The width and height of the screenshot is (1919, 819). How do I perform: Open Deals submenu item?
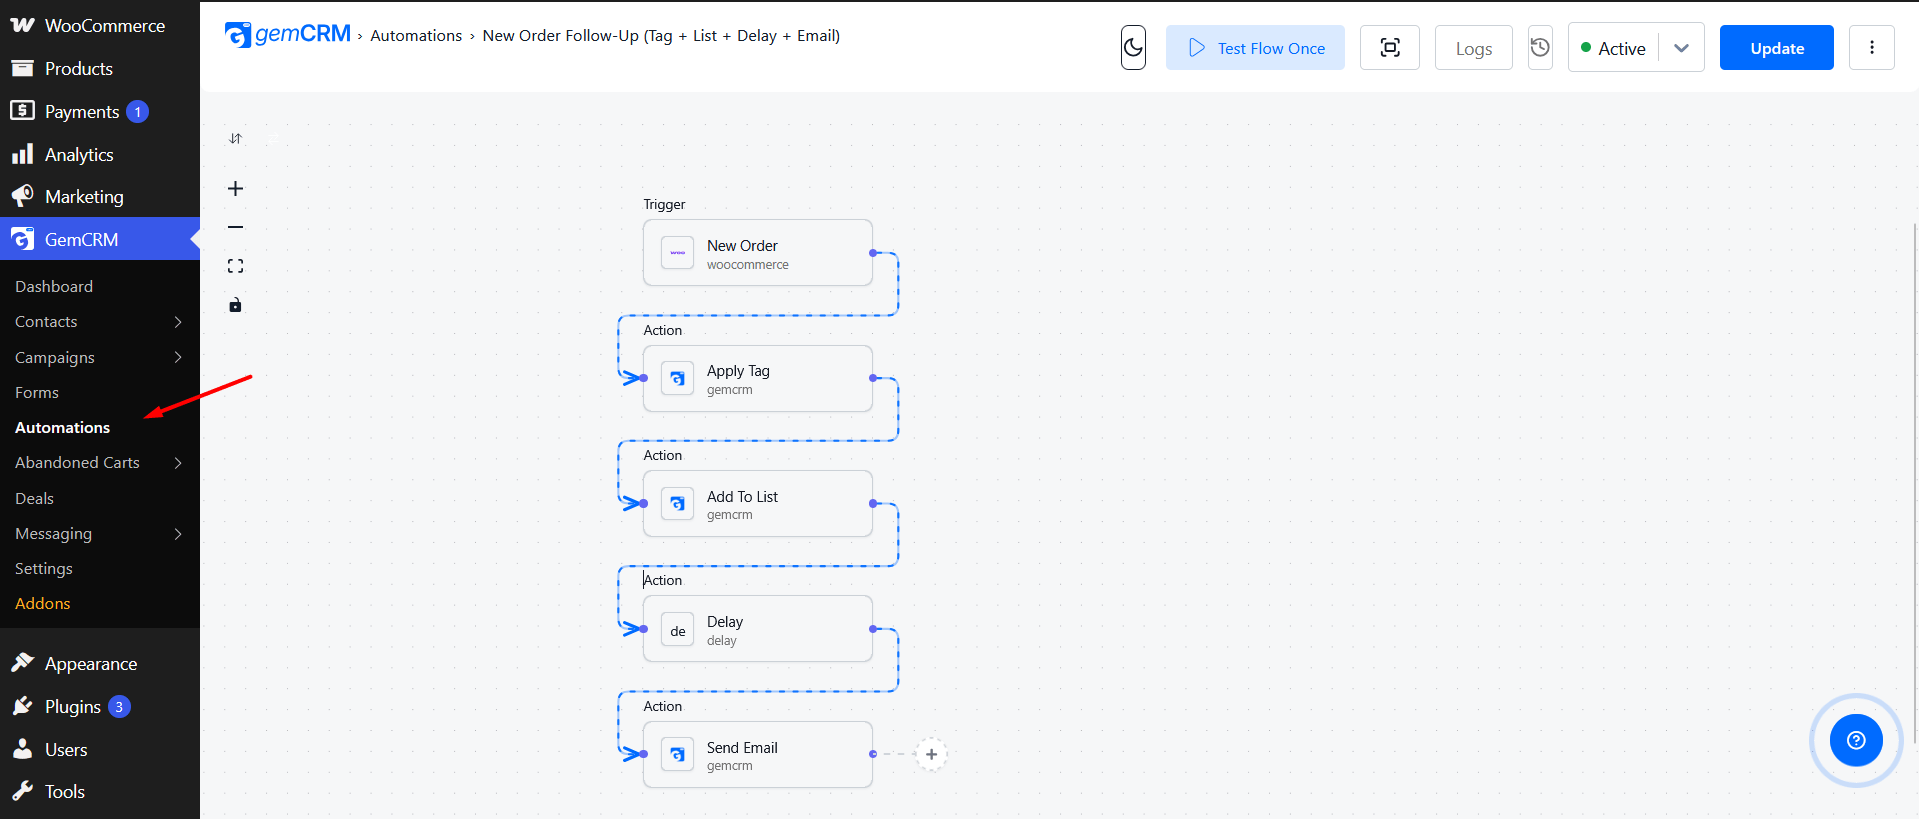(x=34, y=499)
